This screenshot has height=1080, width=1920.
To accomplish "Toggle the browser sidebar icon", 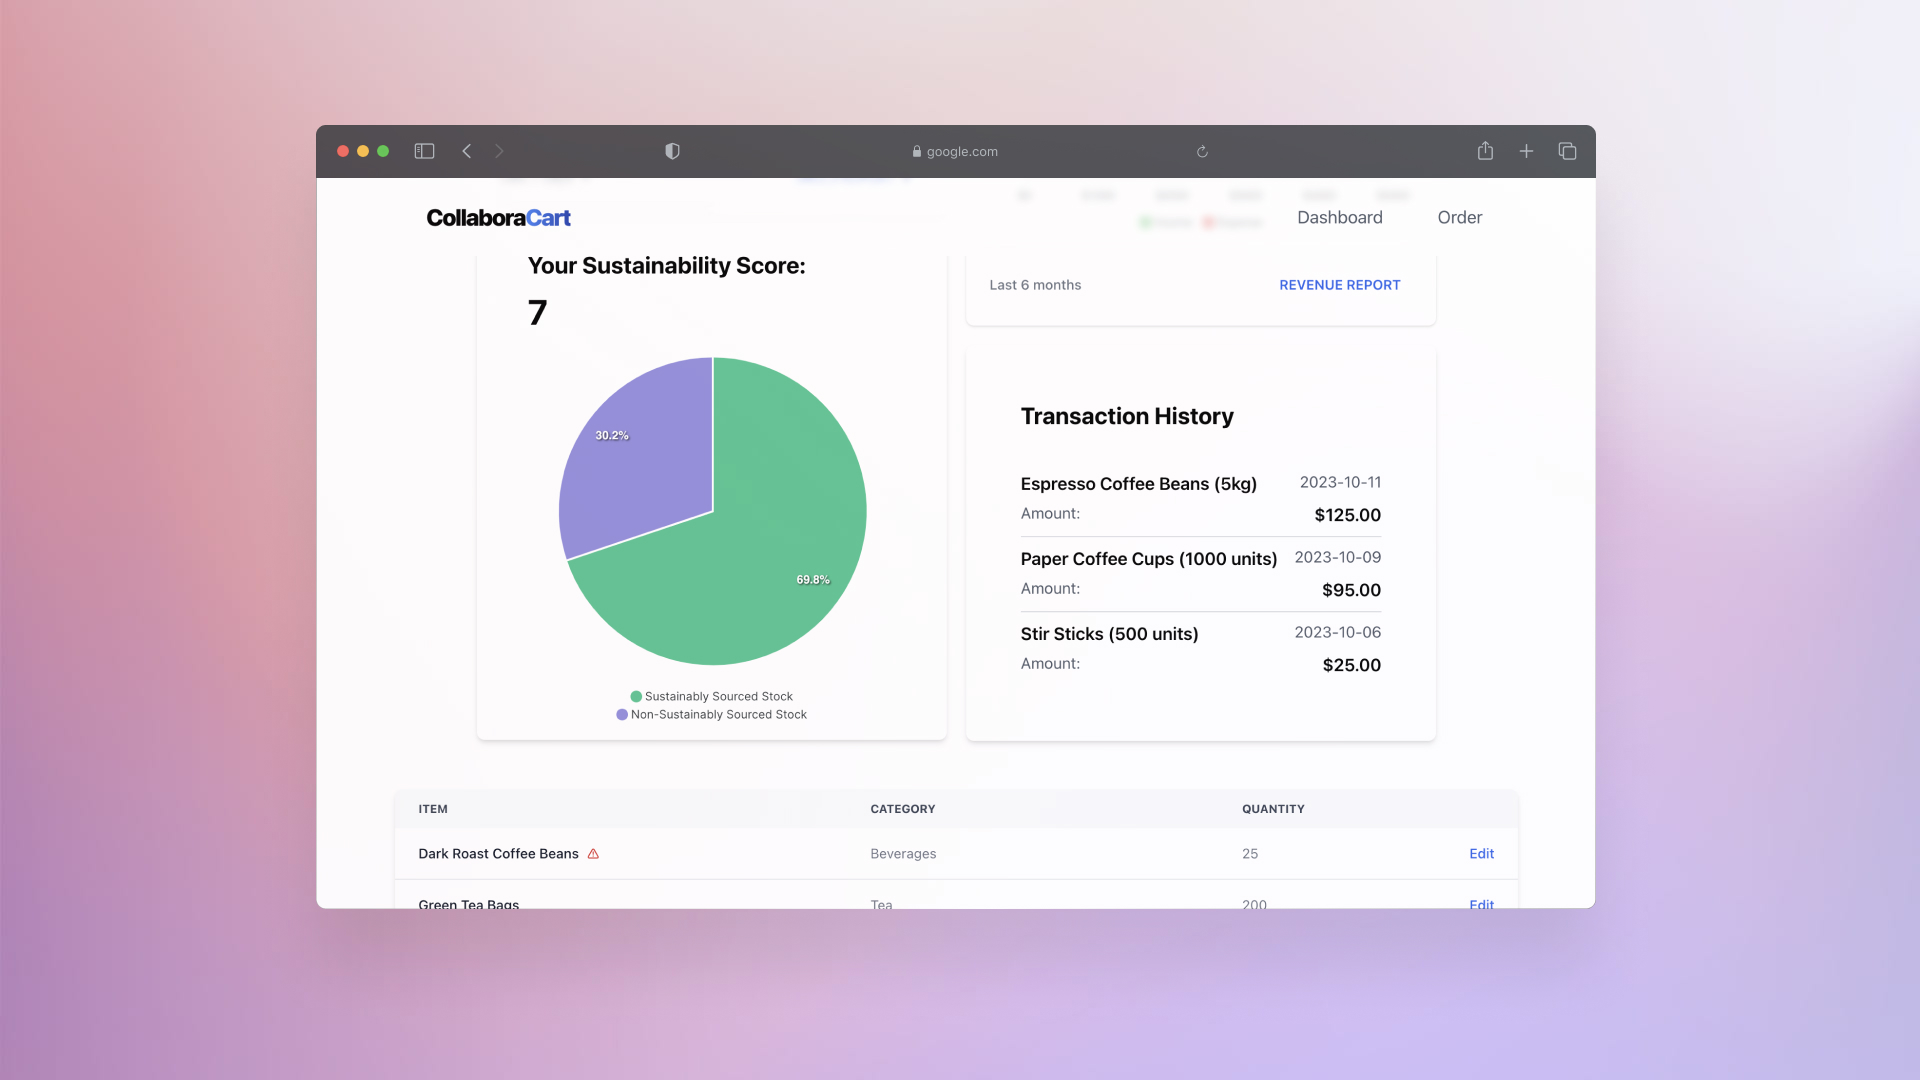I will (424, 151).
